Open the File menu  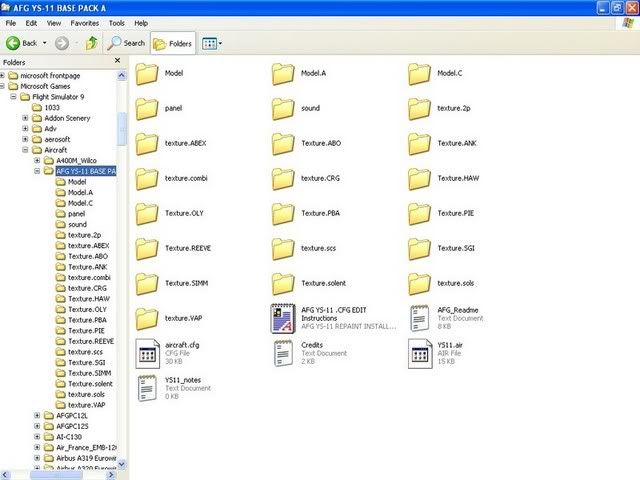coord(11,23)
